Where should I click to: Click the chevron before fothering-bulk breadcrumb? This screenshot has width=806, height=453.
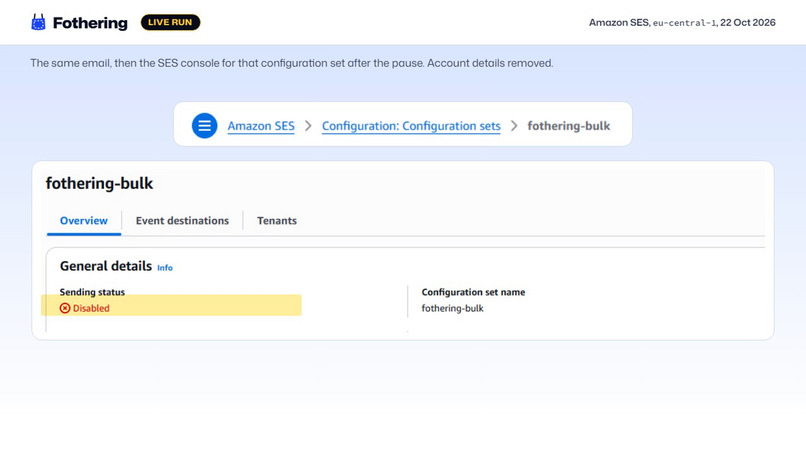(x=514, y=126)
